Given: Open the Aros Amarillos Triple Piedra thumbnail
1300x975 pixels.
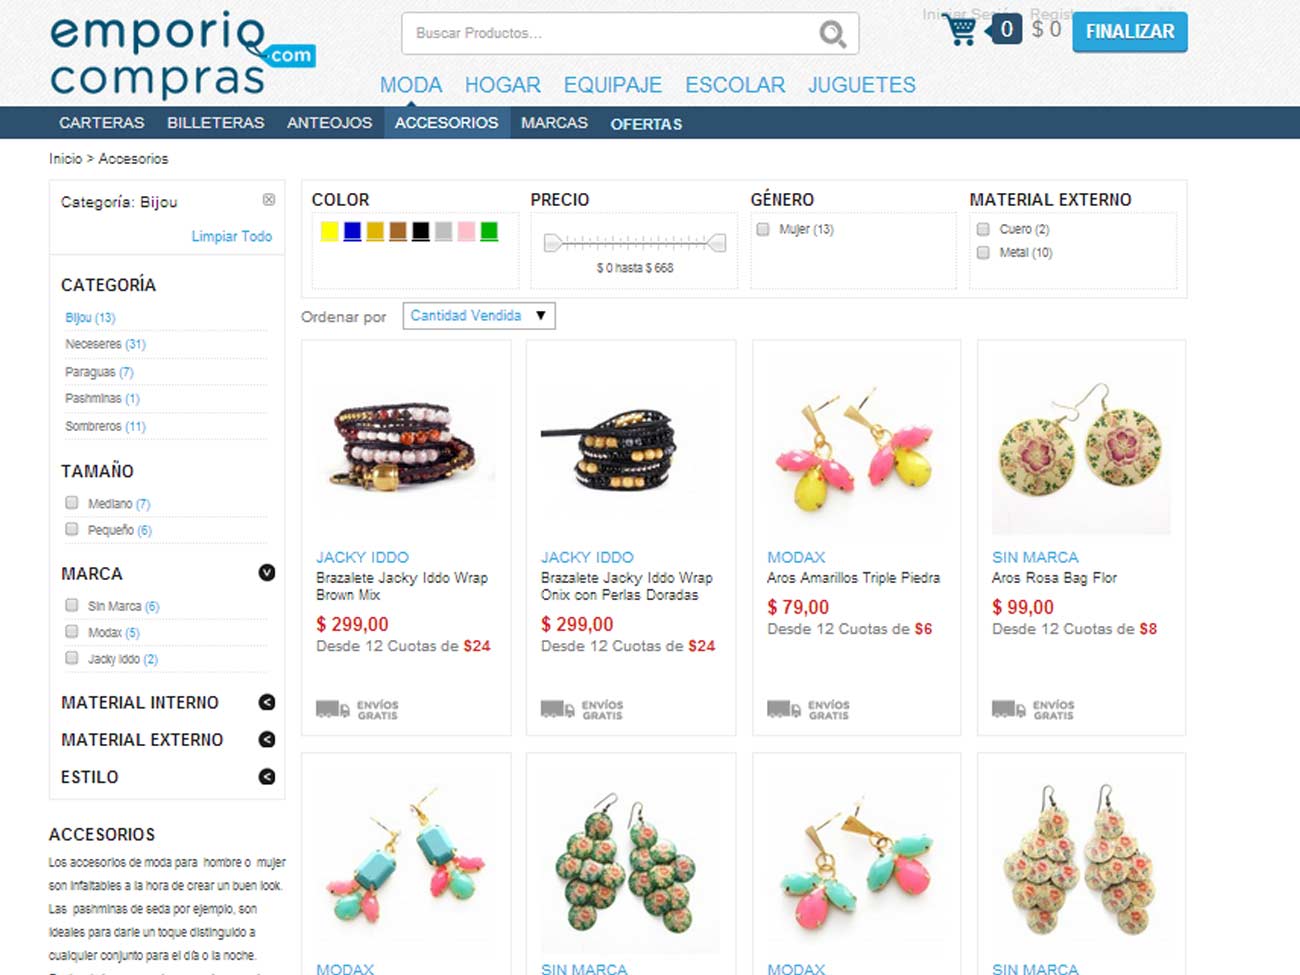Looking at the screenshot, I should pos(856,445).
